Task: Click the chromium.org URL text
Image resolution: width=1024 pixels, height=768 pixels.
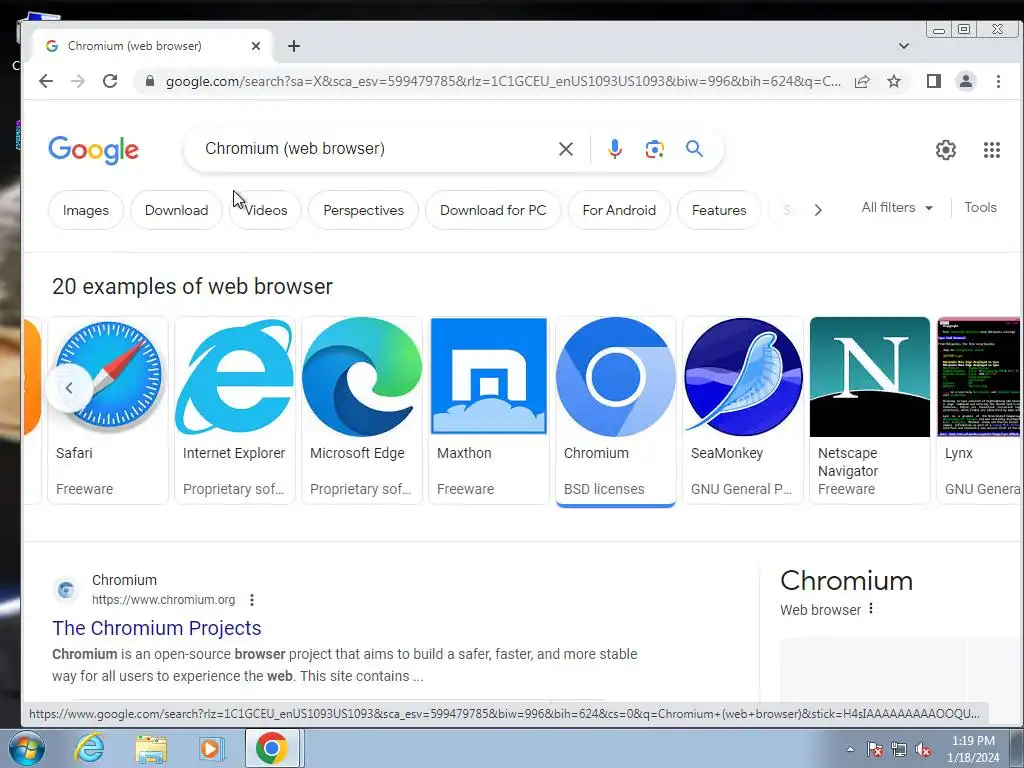Action: (163, 600)
